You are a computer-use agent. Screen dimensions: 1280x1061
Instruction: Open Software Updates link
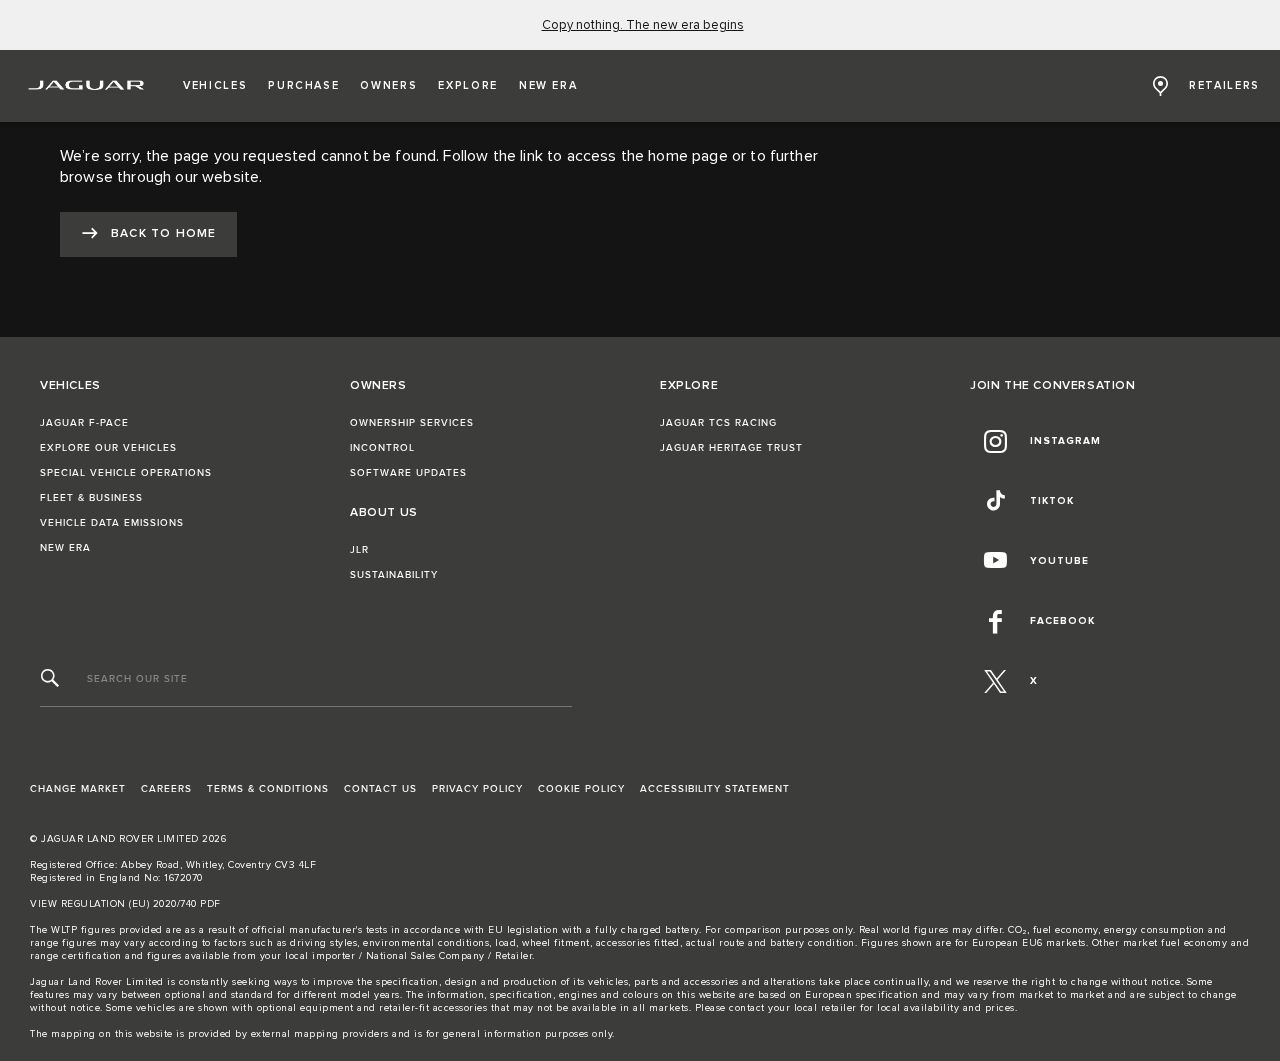tap(408, 473)
